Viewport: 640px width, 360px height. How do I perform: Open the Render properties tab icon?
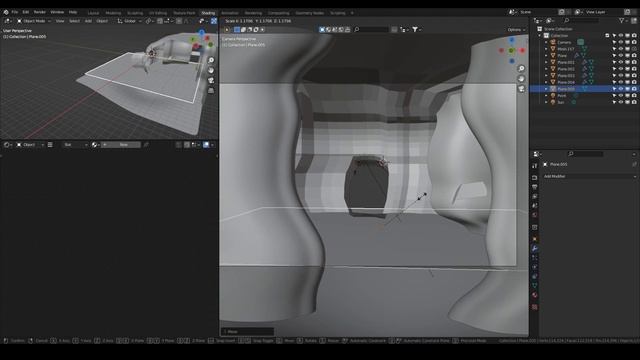(535, 178)
